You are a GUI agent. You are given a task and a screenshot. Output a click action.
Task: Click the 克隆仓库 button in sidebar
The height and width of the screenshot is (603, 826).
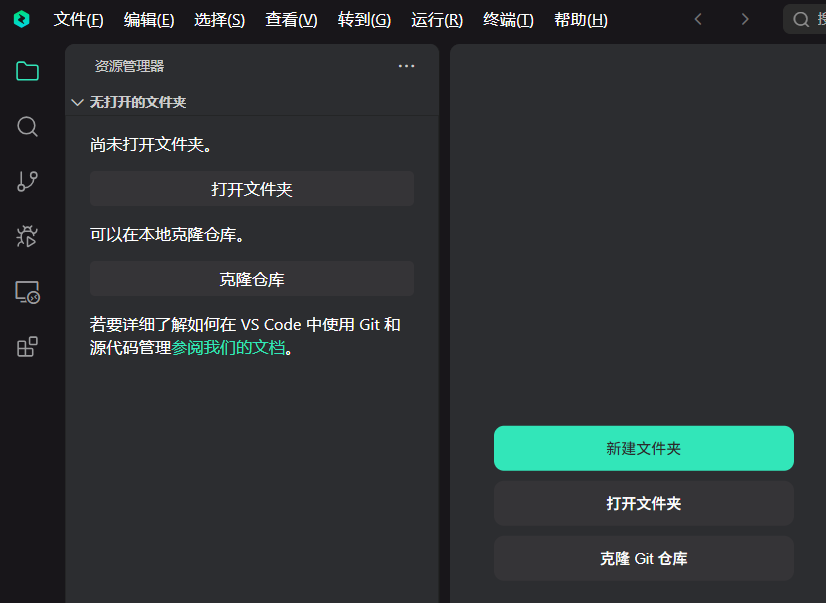(x=252, y=279)
